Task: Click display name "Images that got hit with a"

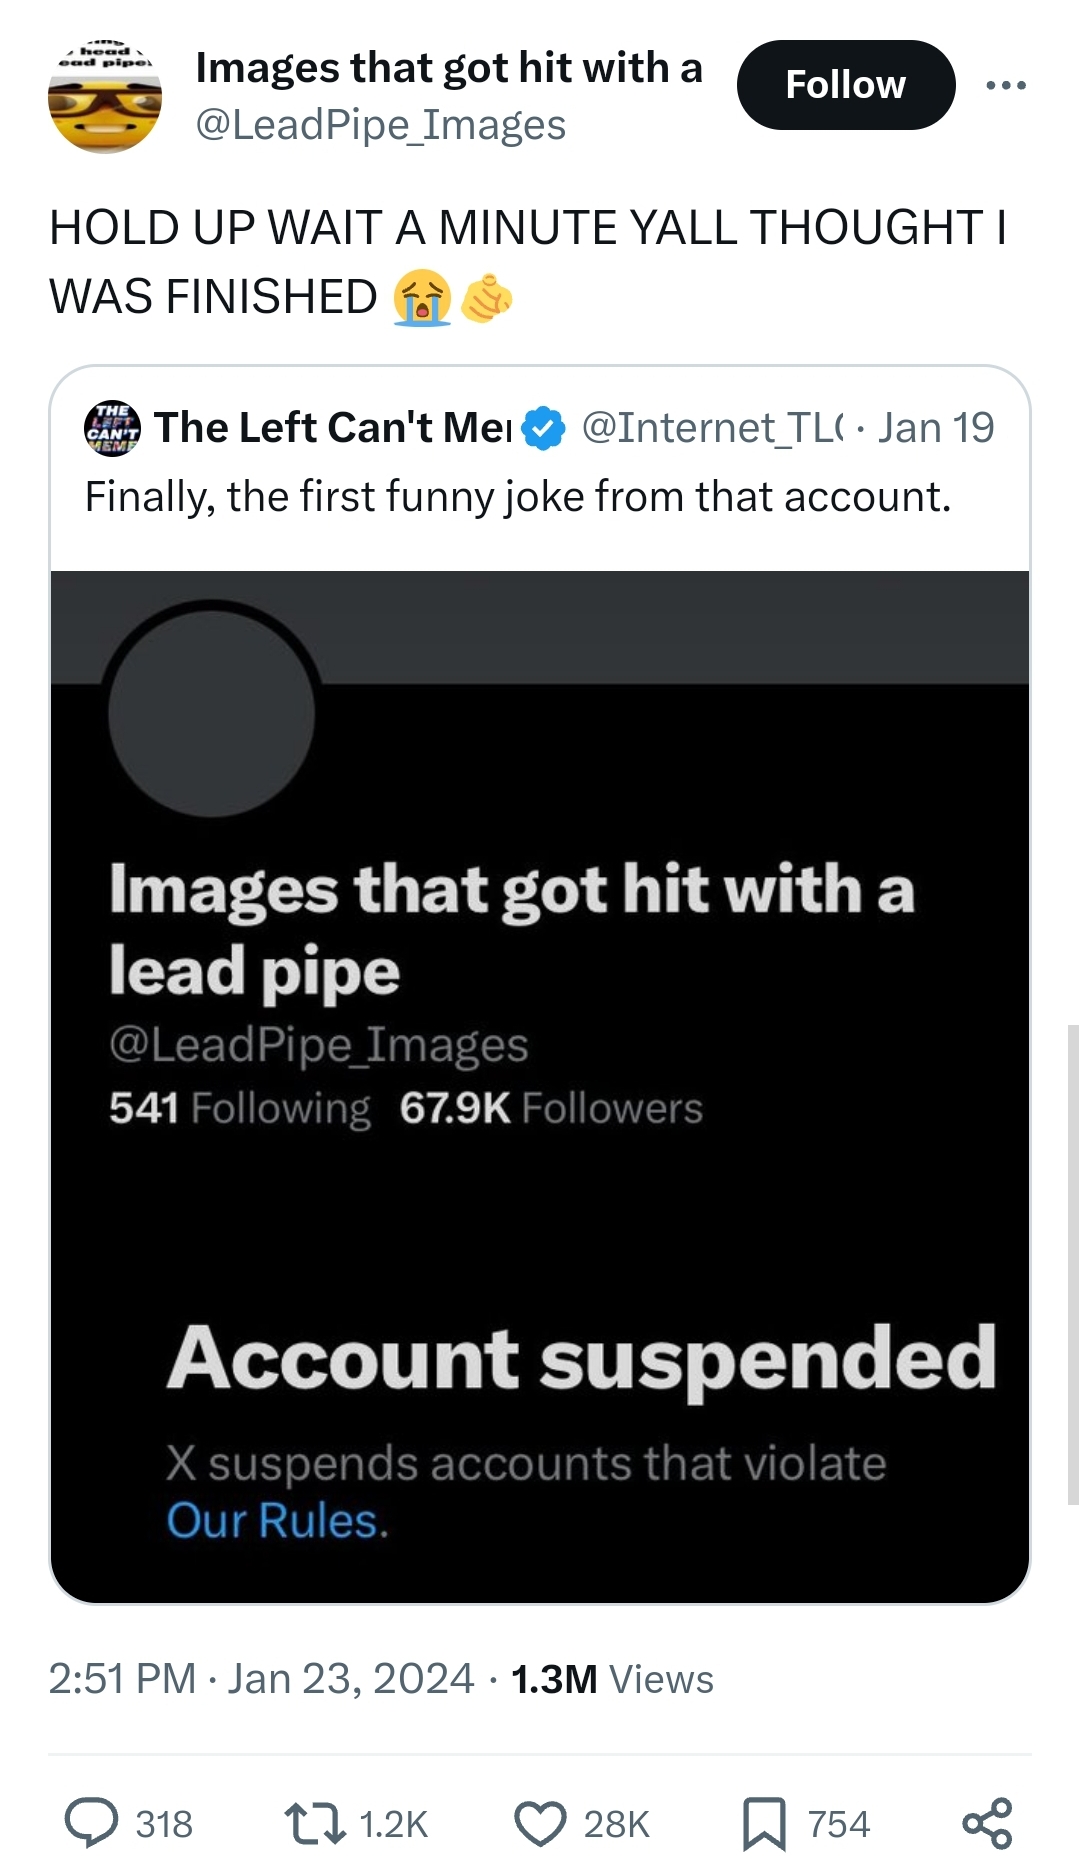Action: coord(449,68)
